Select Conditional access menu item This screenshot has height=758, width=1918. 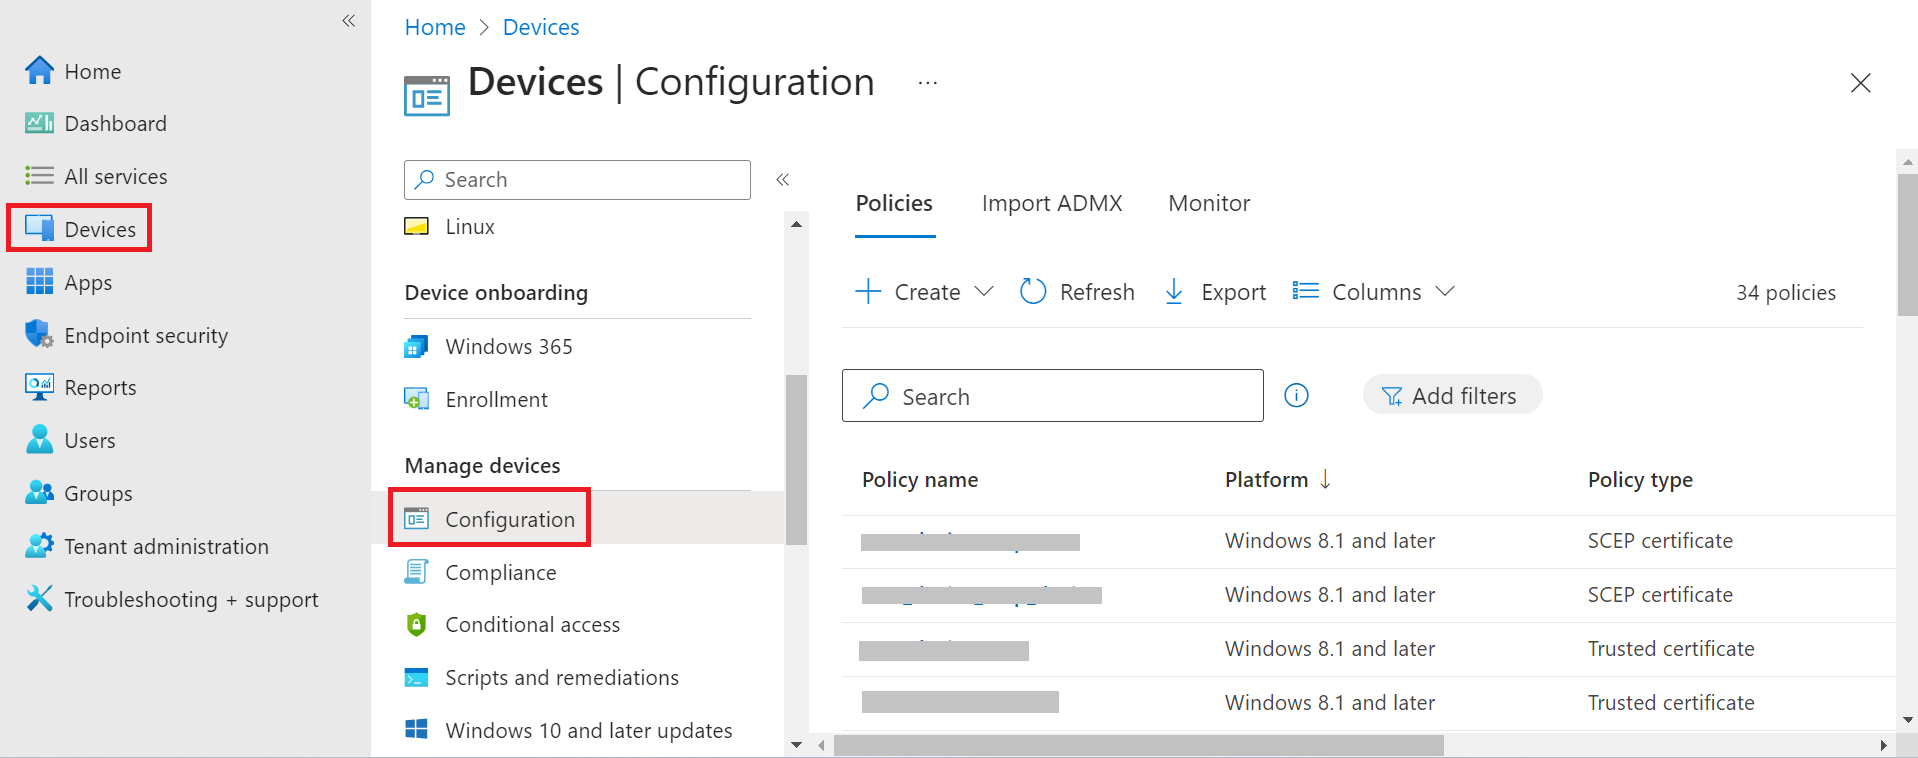click(x=533, y=625)
